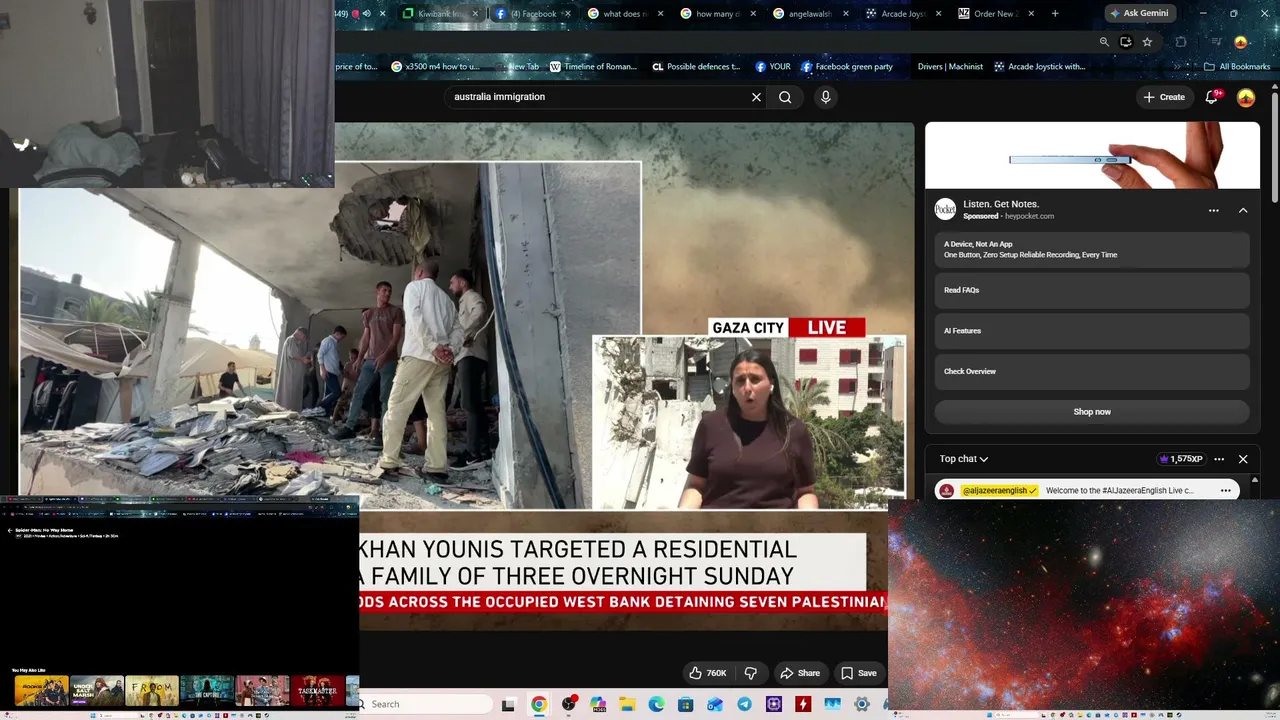Viewport: 1280px width, 720px height.
Task: Click the Ask Gemini button
Action: [x=1139, y=14]
